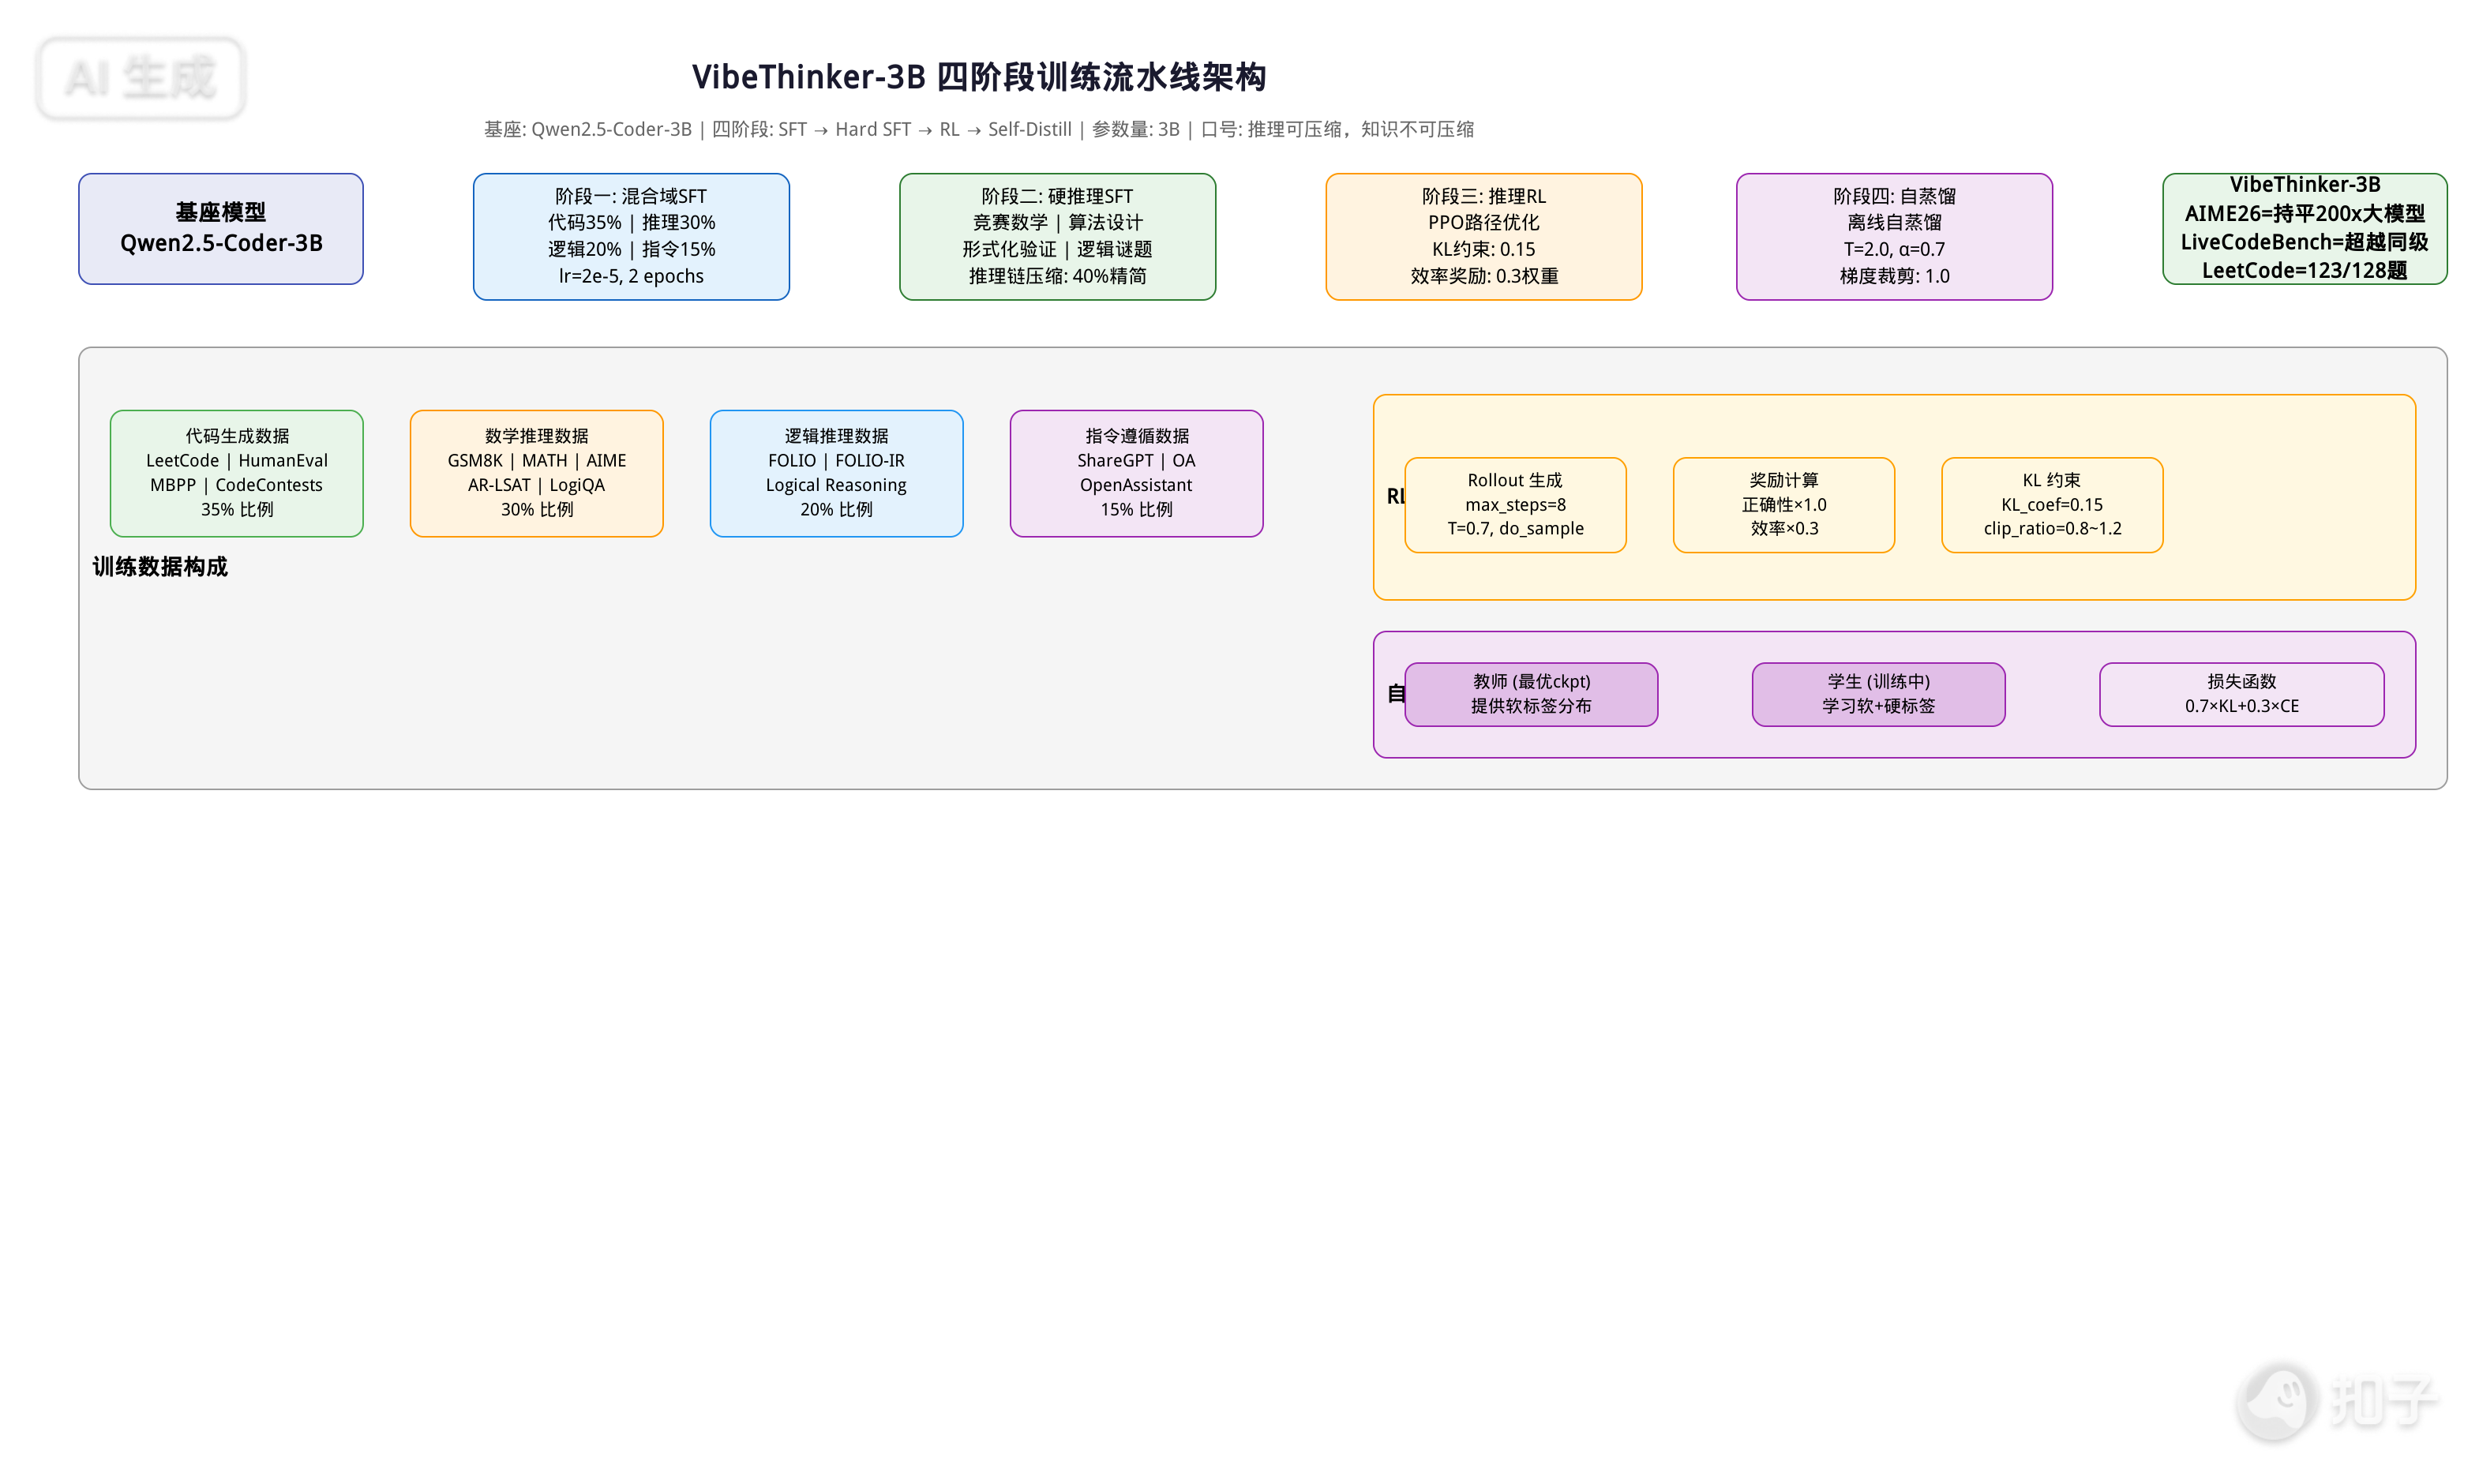Click the text PPO路径优化
This screenshot has width=2479, height=1484.
(x=1483, y=222)
